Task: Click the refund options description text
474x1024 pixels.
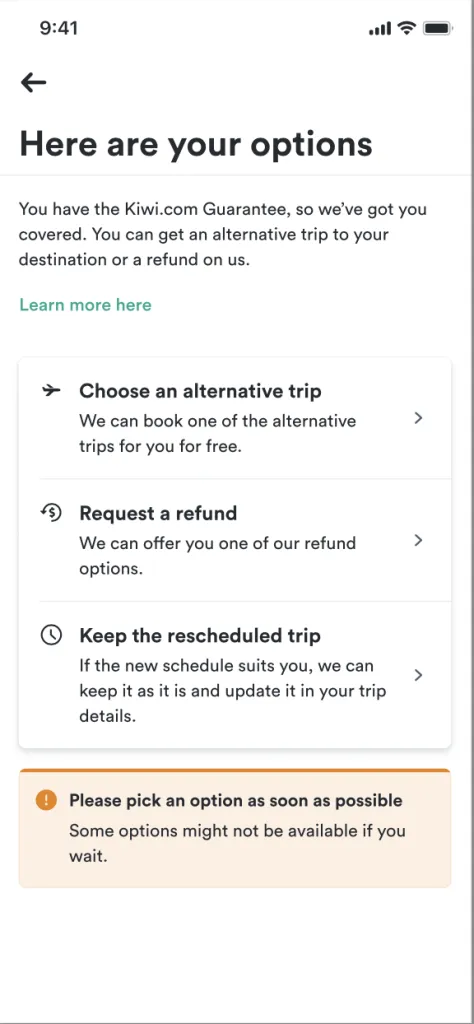Action: pyautogui.click(x=217, y=556)
